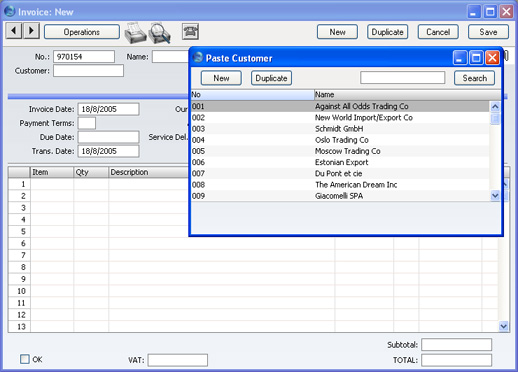Select customer 001 Against All Odds Trading Co
This screenshot has width=518, height=372.
[340, 106]
